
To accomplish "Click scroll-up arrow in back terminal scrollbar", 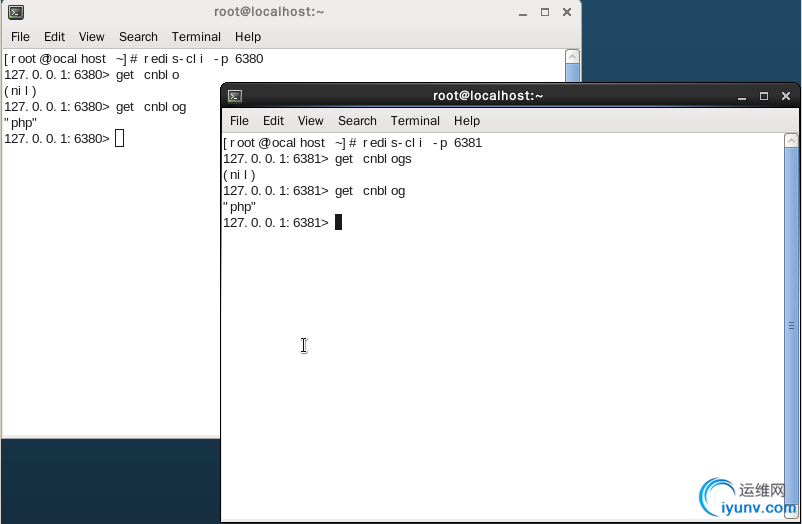I will tap(572, 56).
